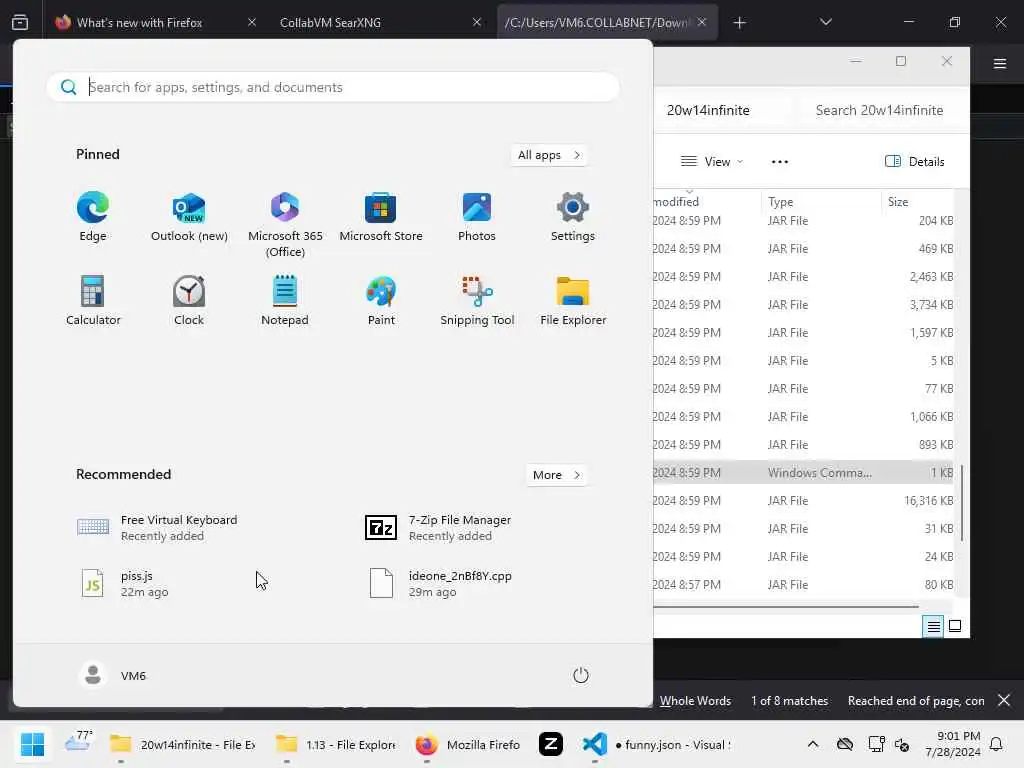Open the Paint app
1024x768 pixels.
click(x=381, y=300)
